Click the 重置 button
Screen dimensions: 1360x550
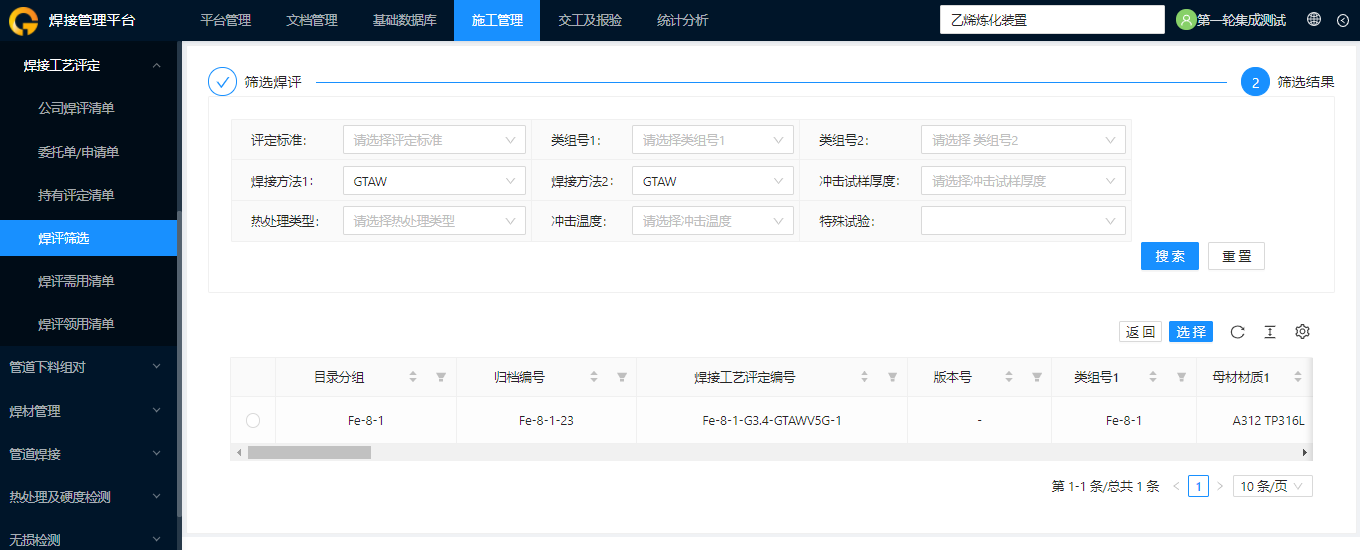point(1236,256)
